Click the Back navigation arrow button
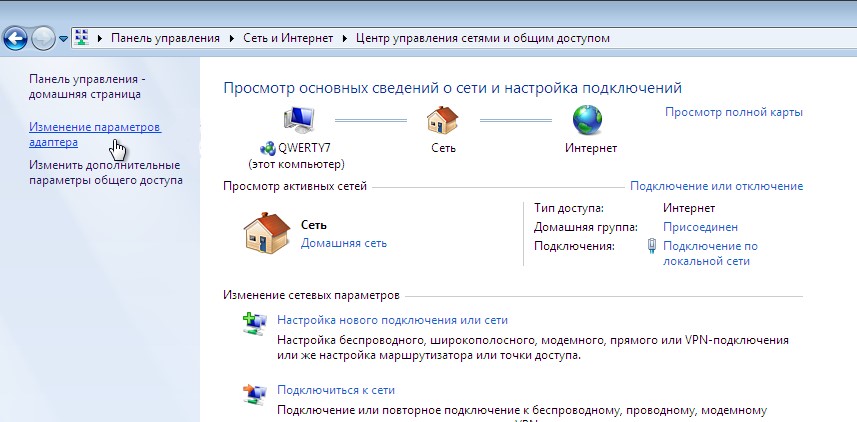Viewport: 857px width, 422px height. [15, 39]
